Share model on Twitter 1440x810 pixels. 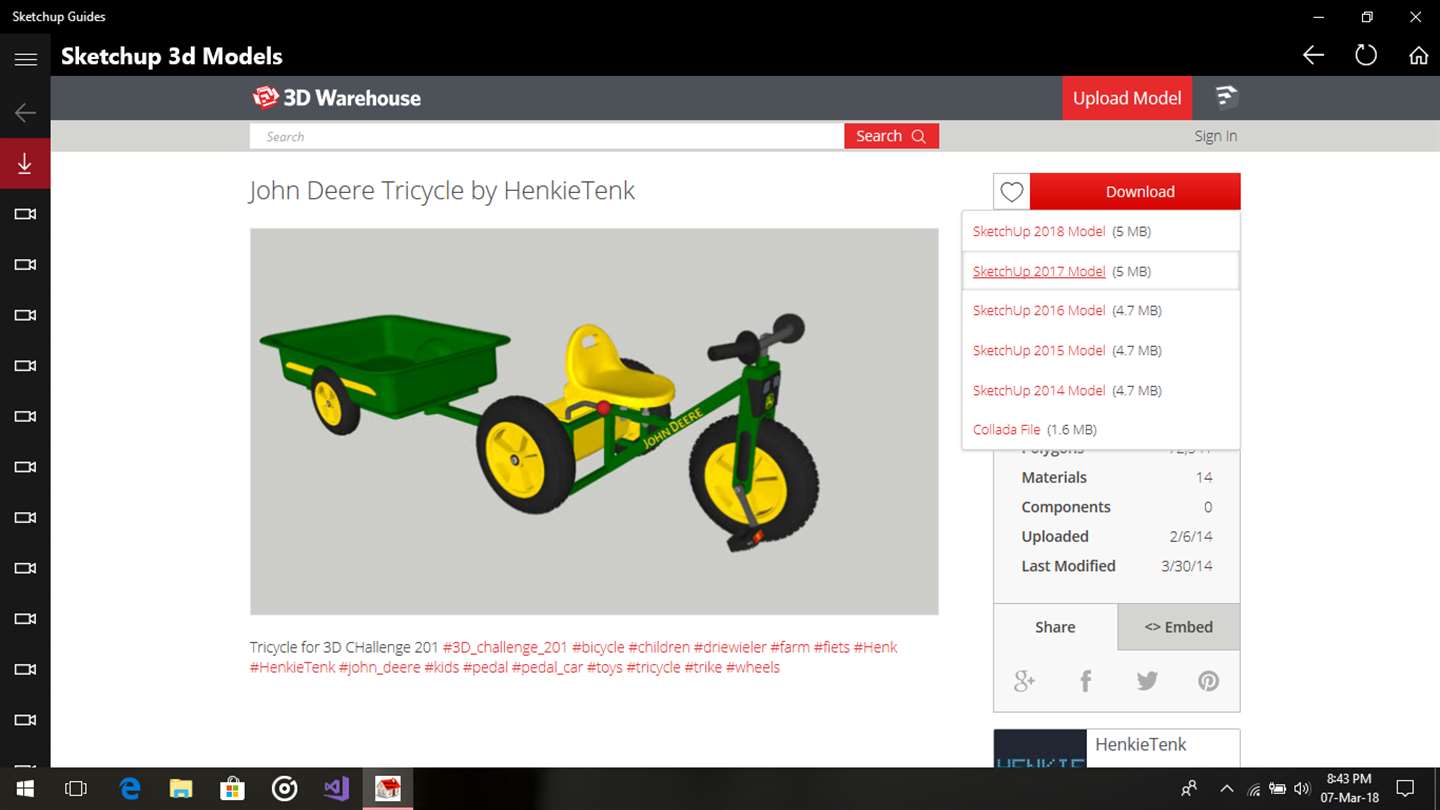(1147, 681)
